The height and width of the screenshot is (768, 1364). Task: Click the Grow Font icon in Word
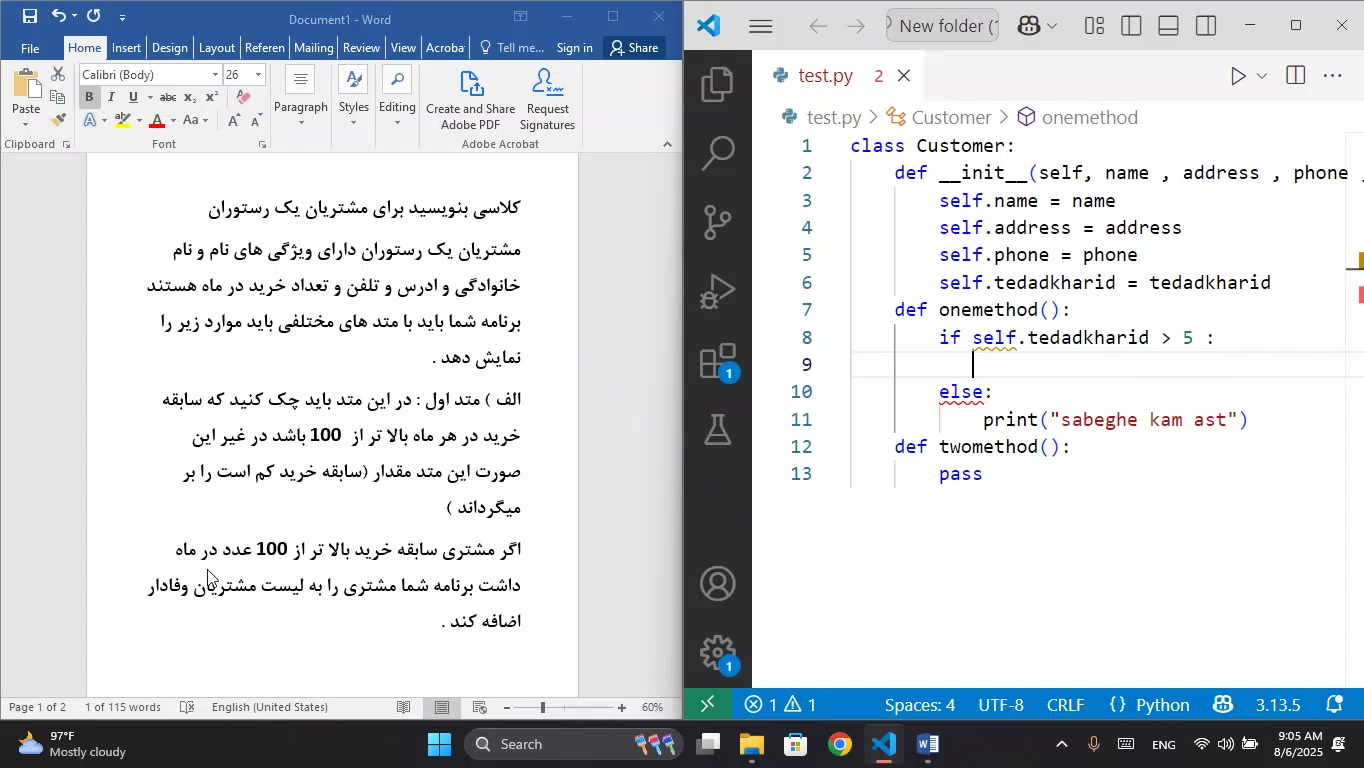tap(233, 121)
